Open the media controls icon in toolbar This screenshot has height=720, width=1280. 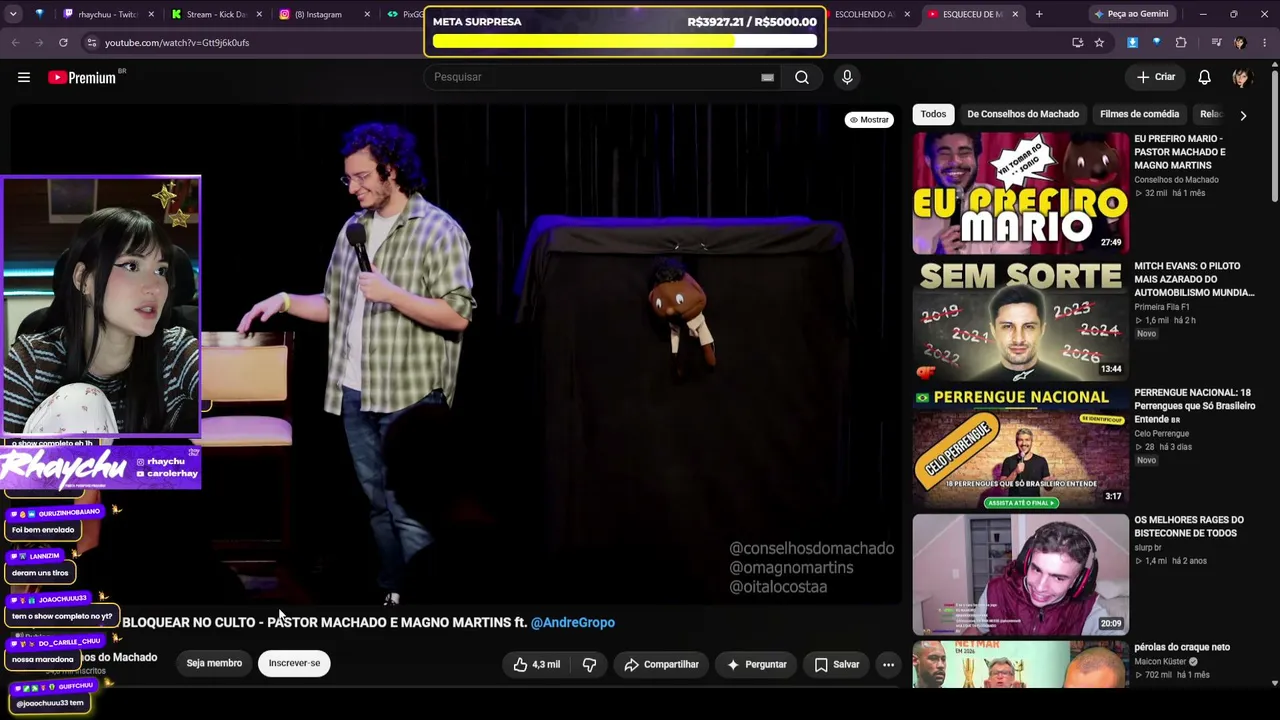(x=1216, y=42)
